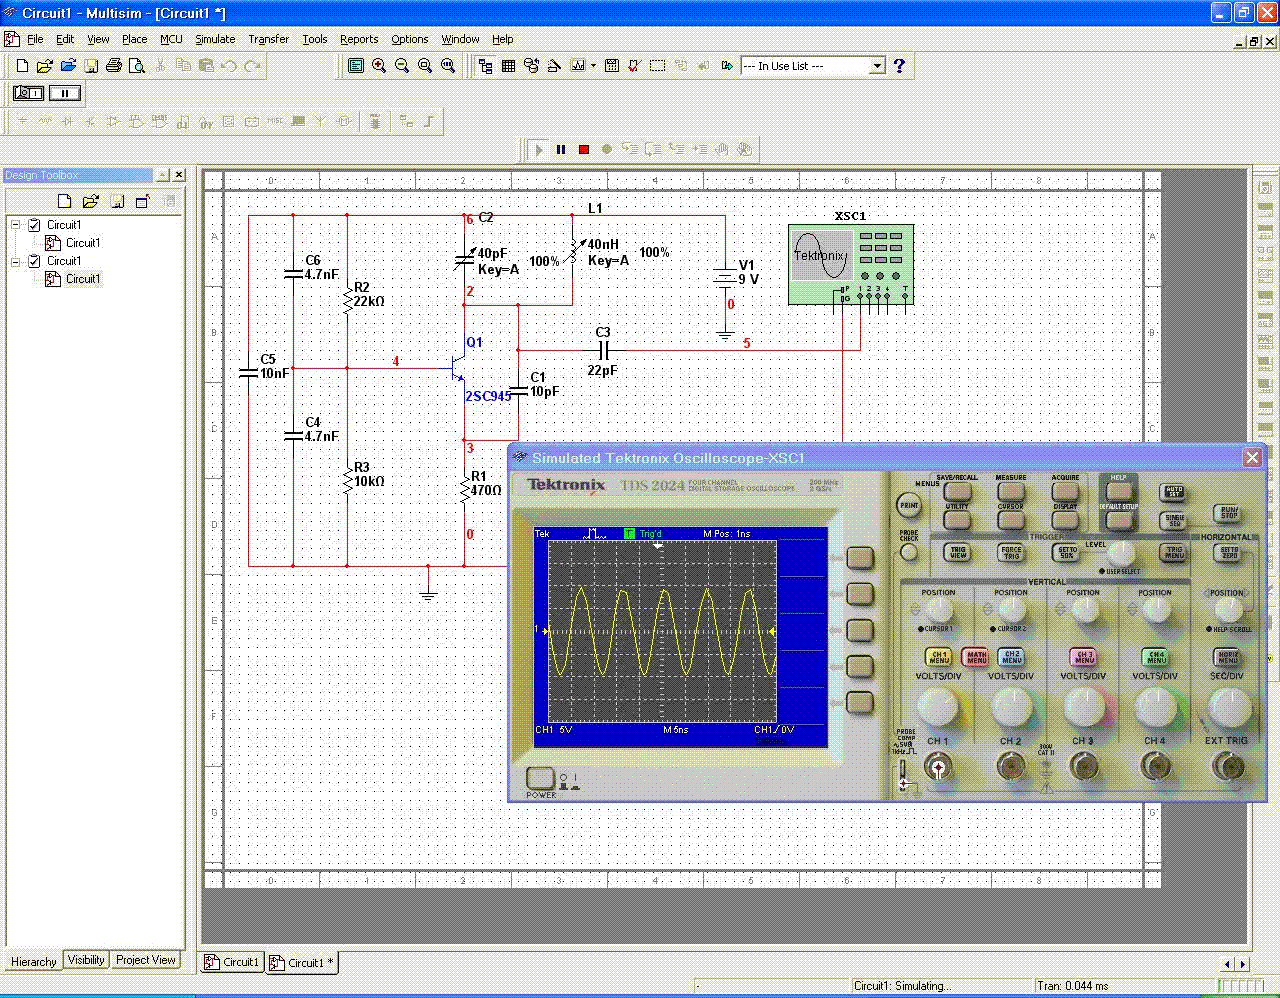Click the Electrical Rules Check icon

click(634, 66)
